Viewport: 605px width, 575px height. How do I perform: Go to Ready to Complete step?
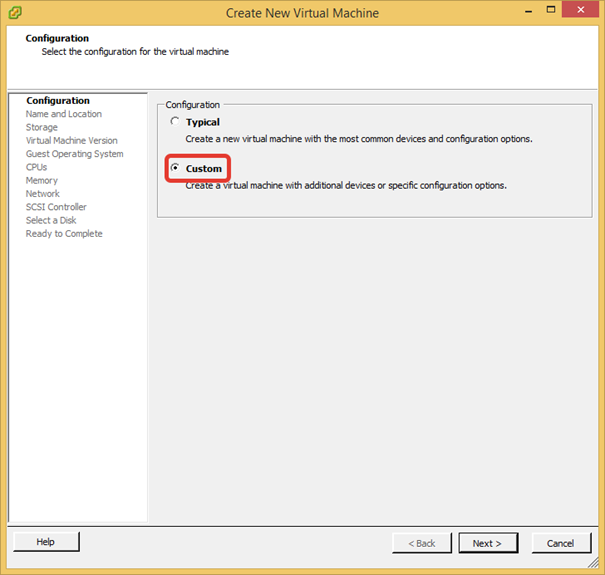pos(64,233)
